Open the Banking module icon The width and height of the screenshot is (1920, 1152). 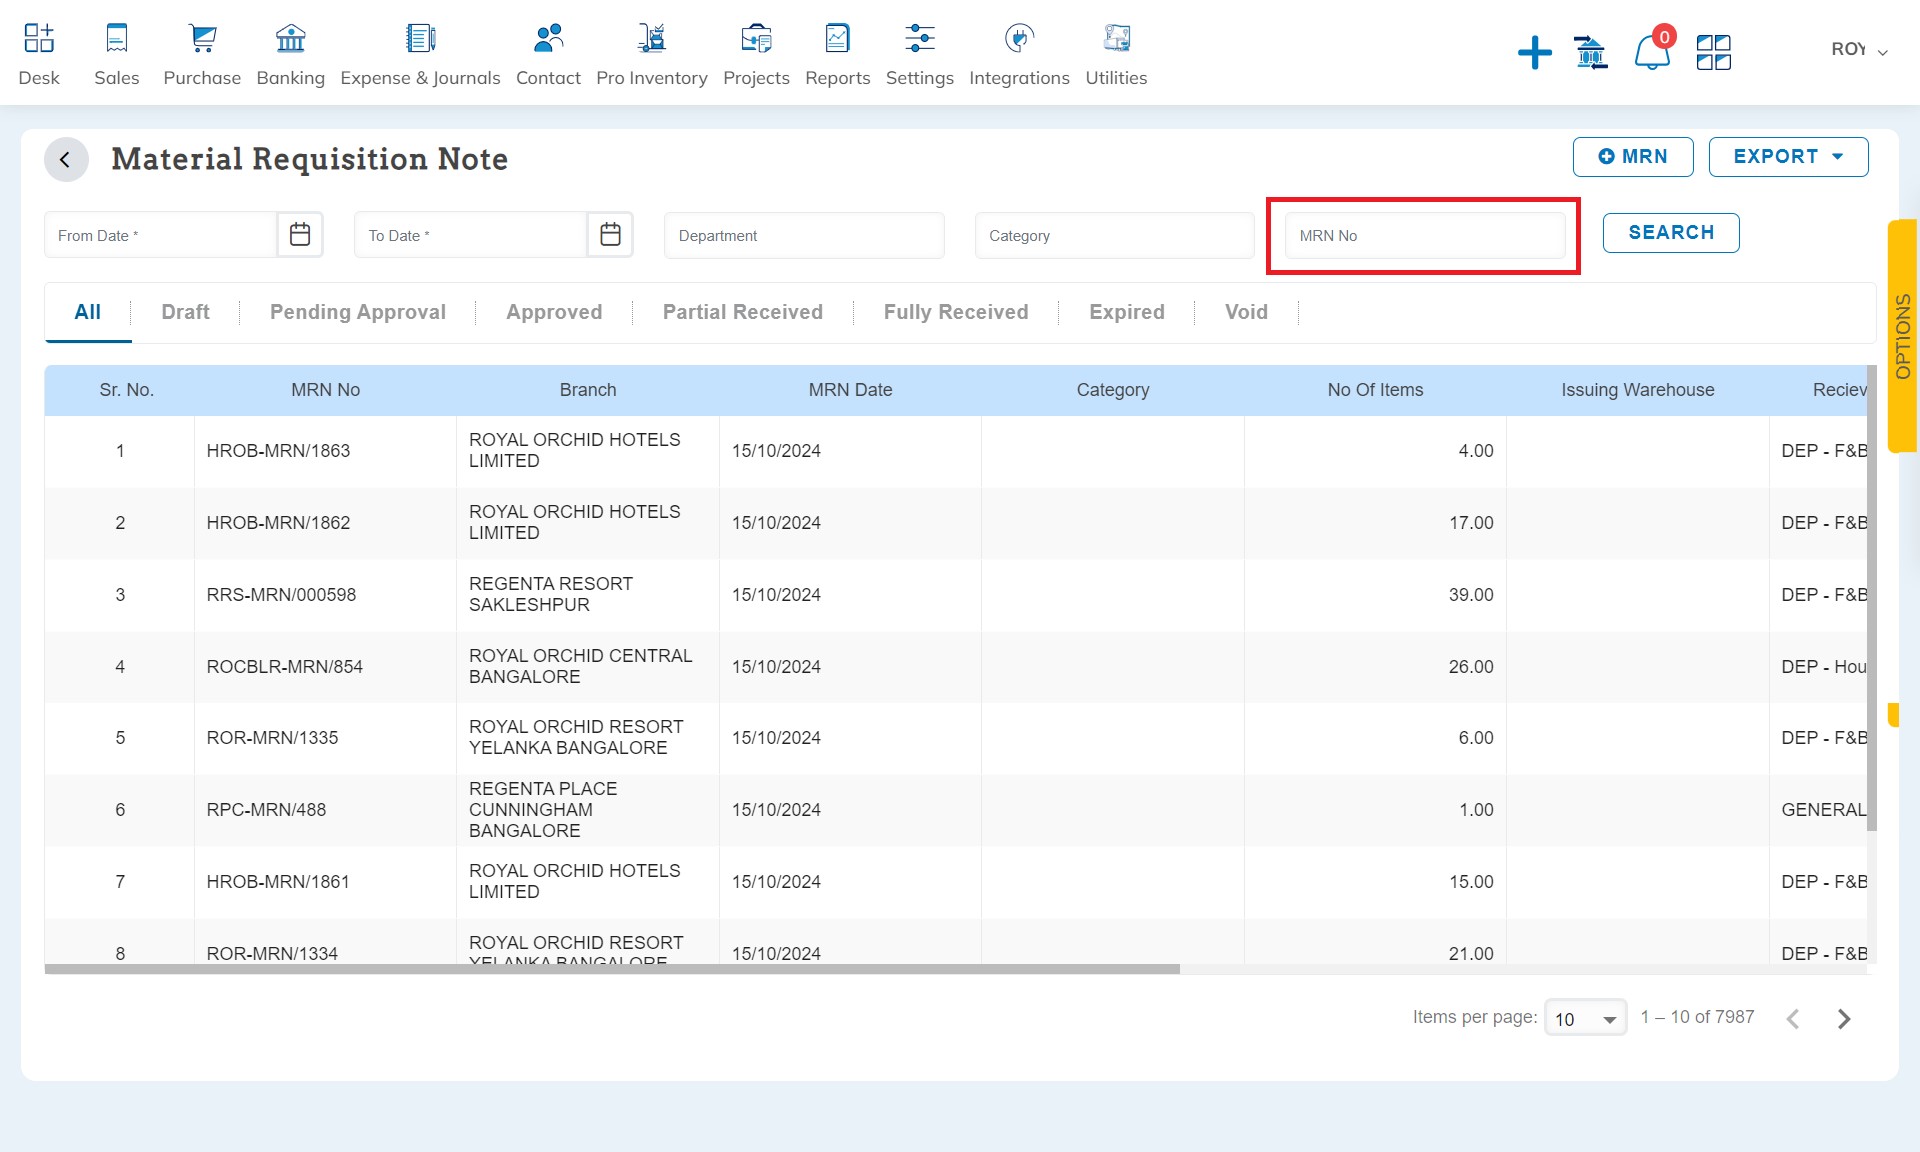tap(290, 38)
